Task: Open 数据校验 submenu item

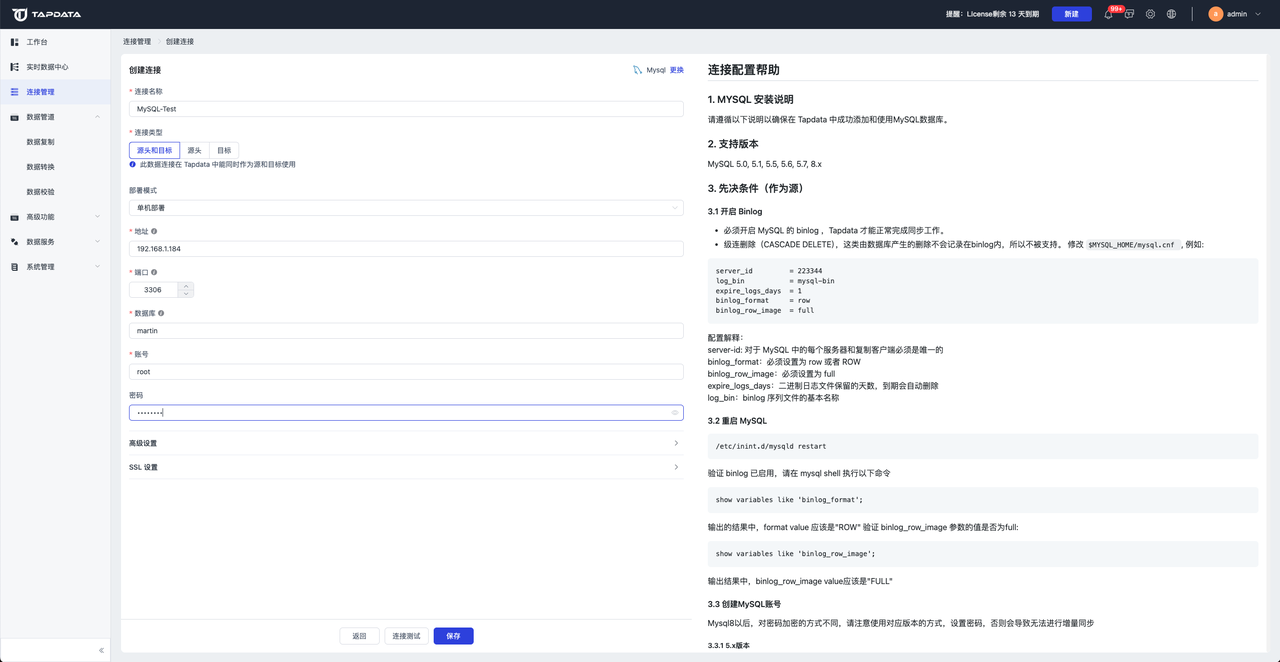Action: tap(40, 192)
